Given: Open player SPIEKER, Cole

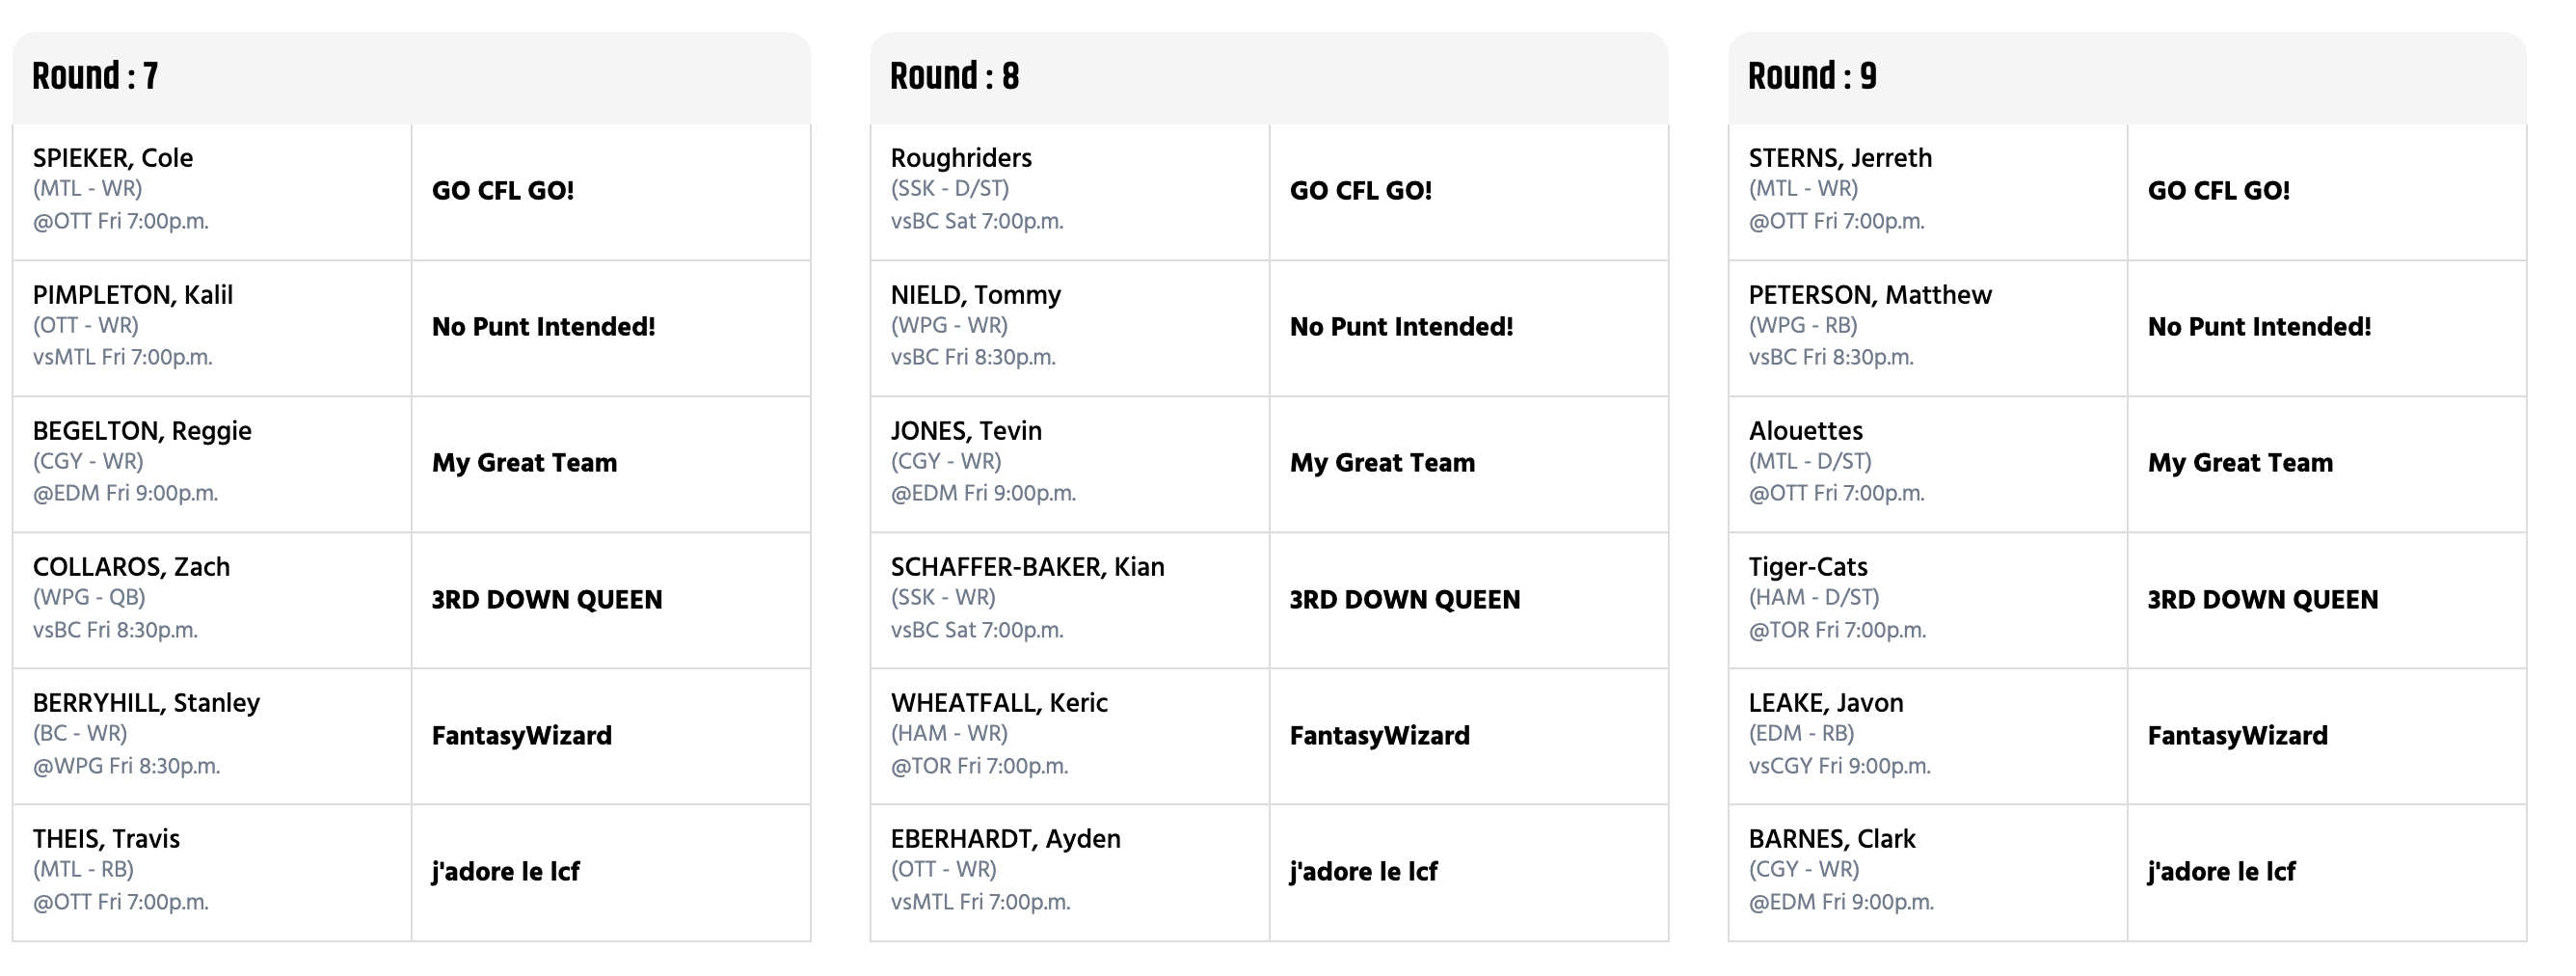Looking at the screenshot, I should [x=113, y=158].
